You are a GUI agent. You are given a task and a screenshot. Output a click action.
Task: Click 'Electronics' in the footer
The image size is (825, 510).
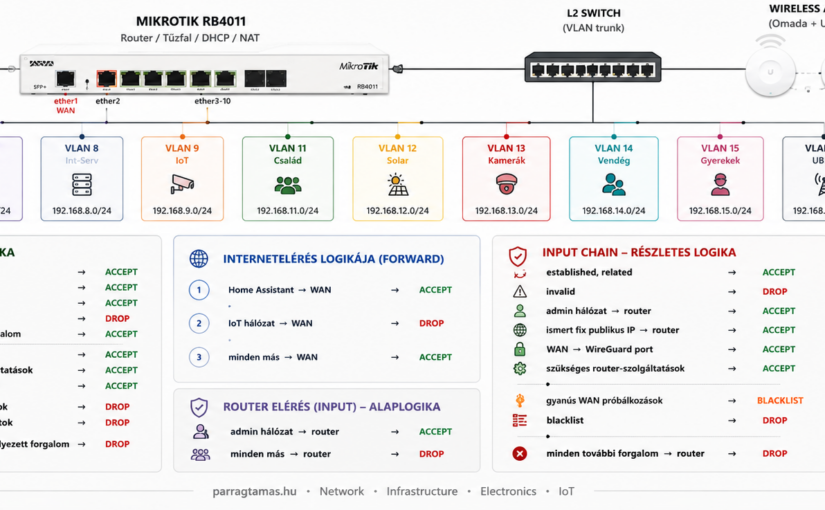click(x=508, y=492)
